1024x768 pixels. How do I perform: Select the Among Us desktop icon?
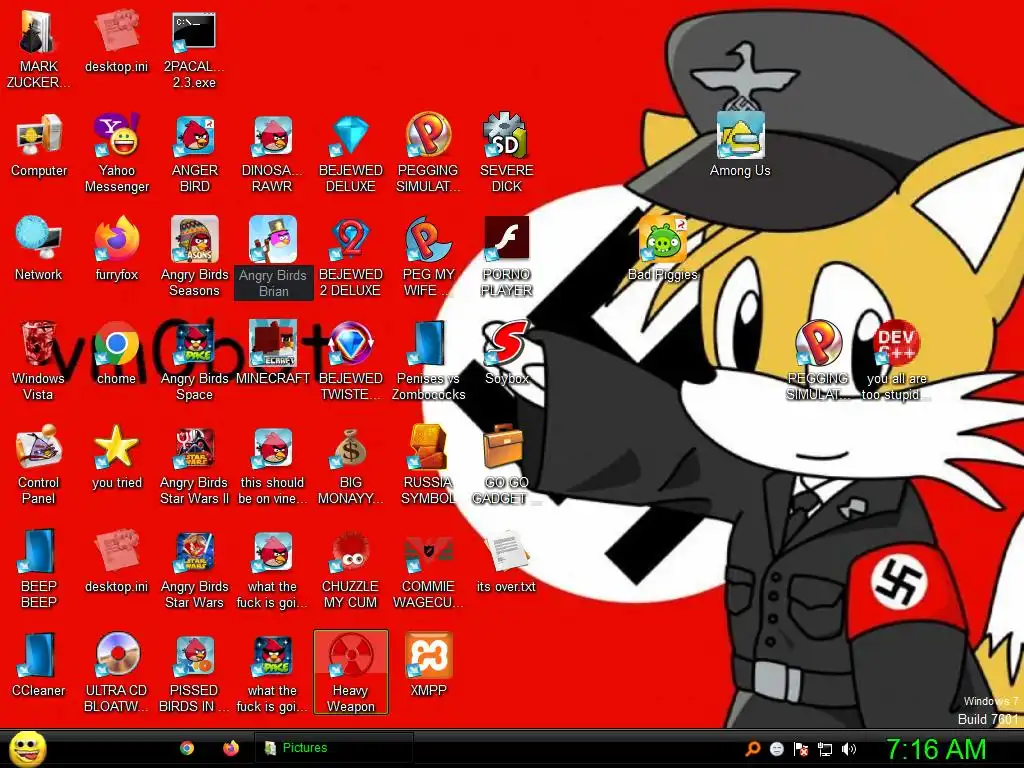(x=740, y=144)
